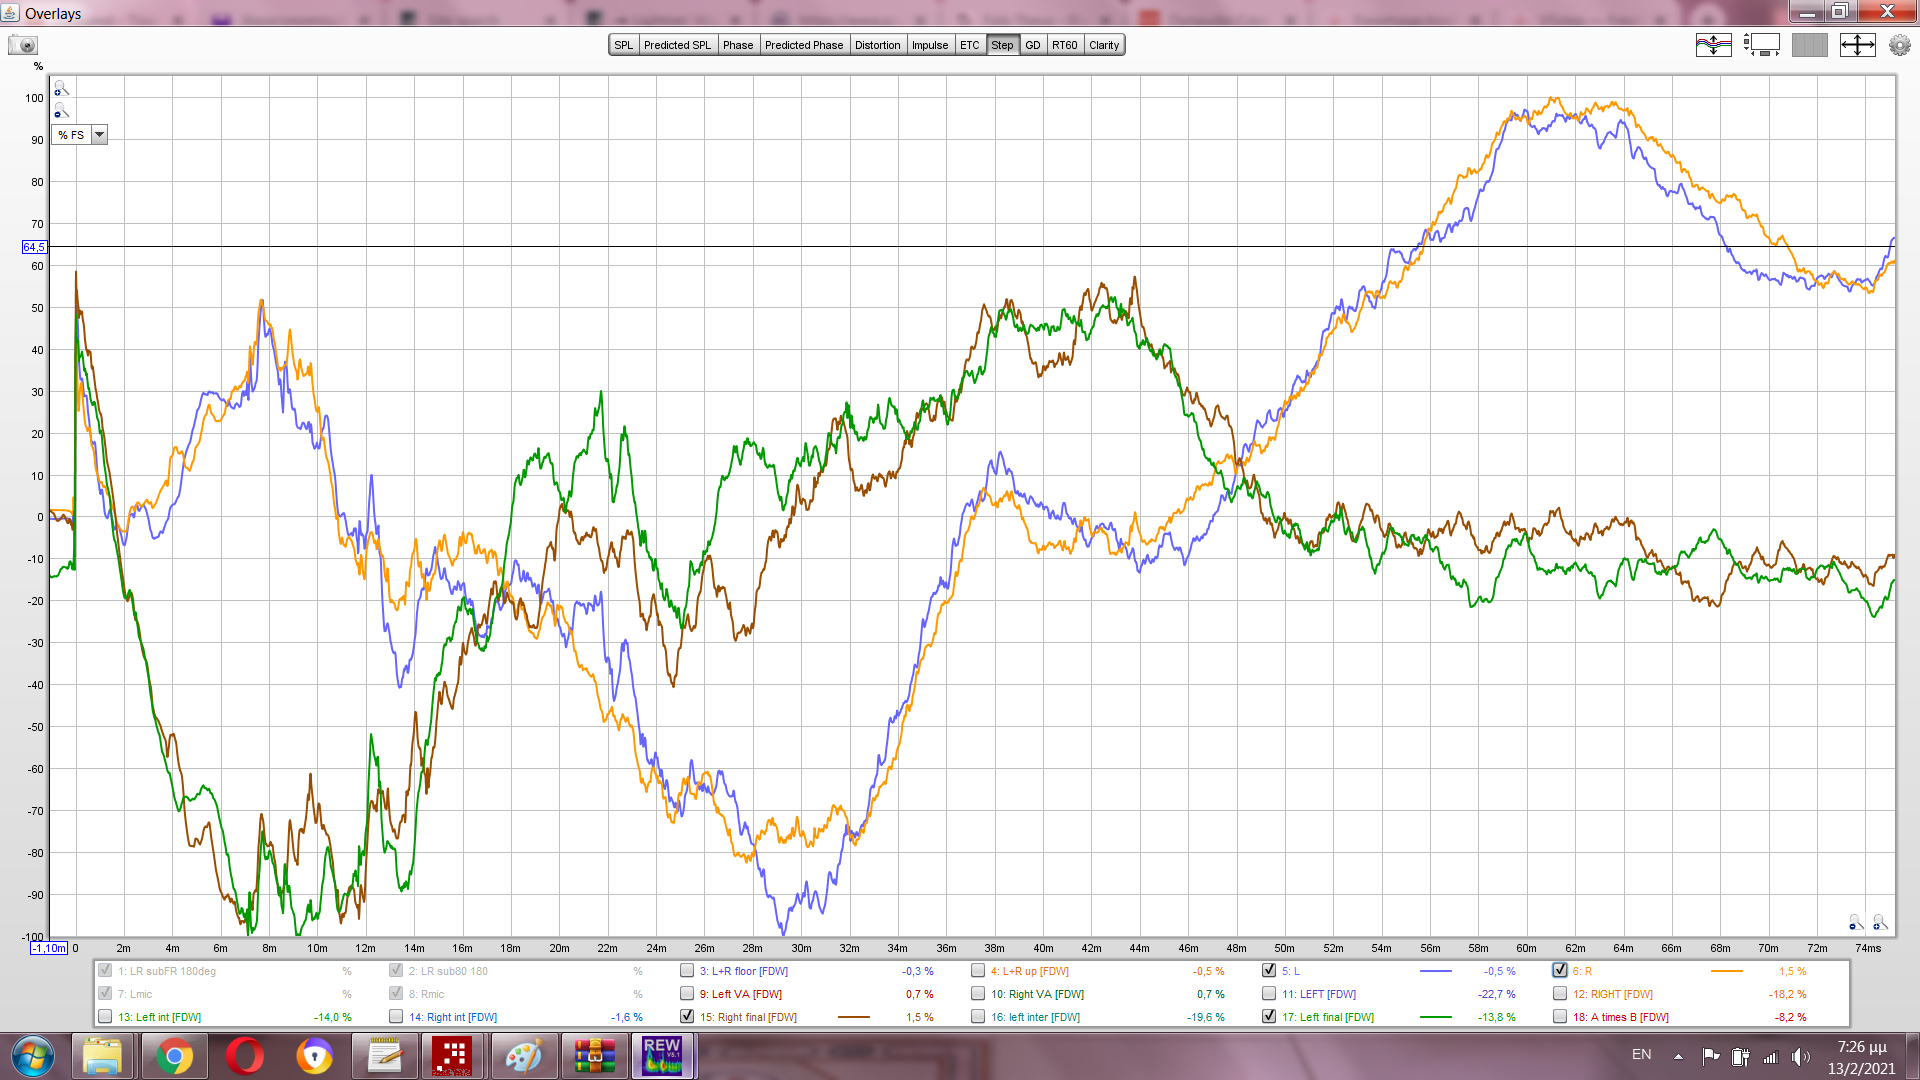Switch to the Impulse graph tab
Image resolution: width=1920 pixels, height=1080 pixels.
[x=929, y=45]
